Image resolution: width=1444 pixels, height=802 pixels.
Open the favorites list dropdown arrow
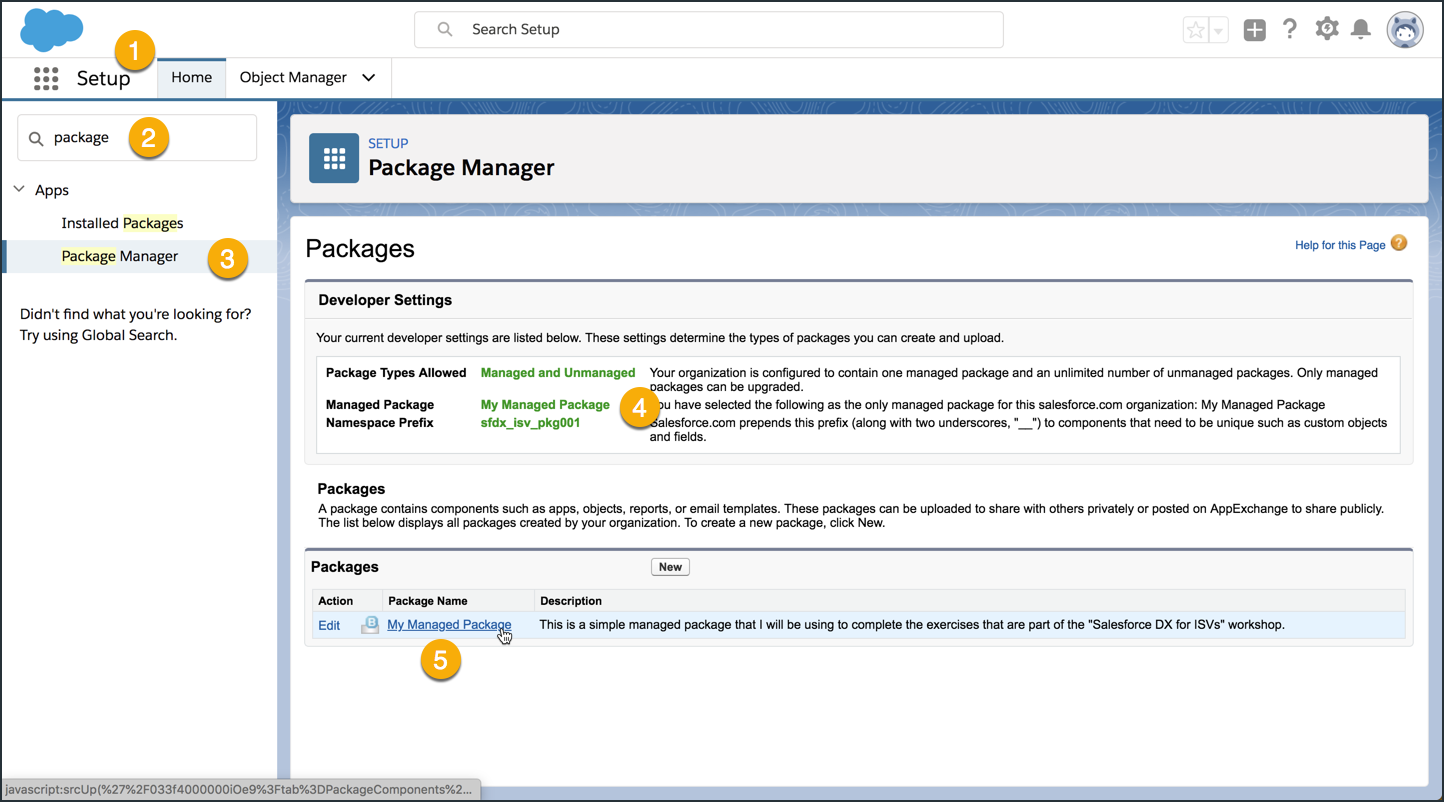coord(1218,31)
